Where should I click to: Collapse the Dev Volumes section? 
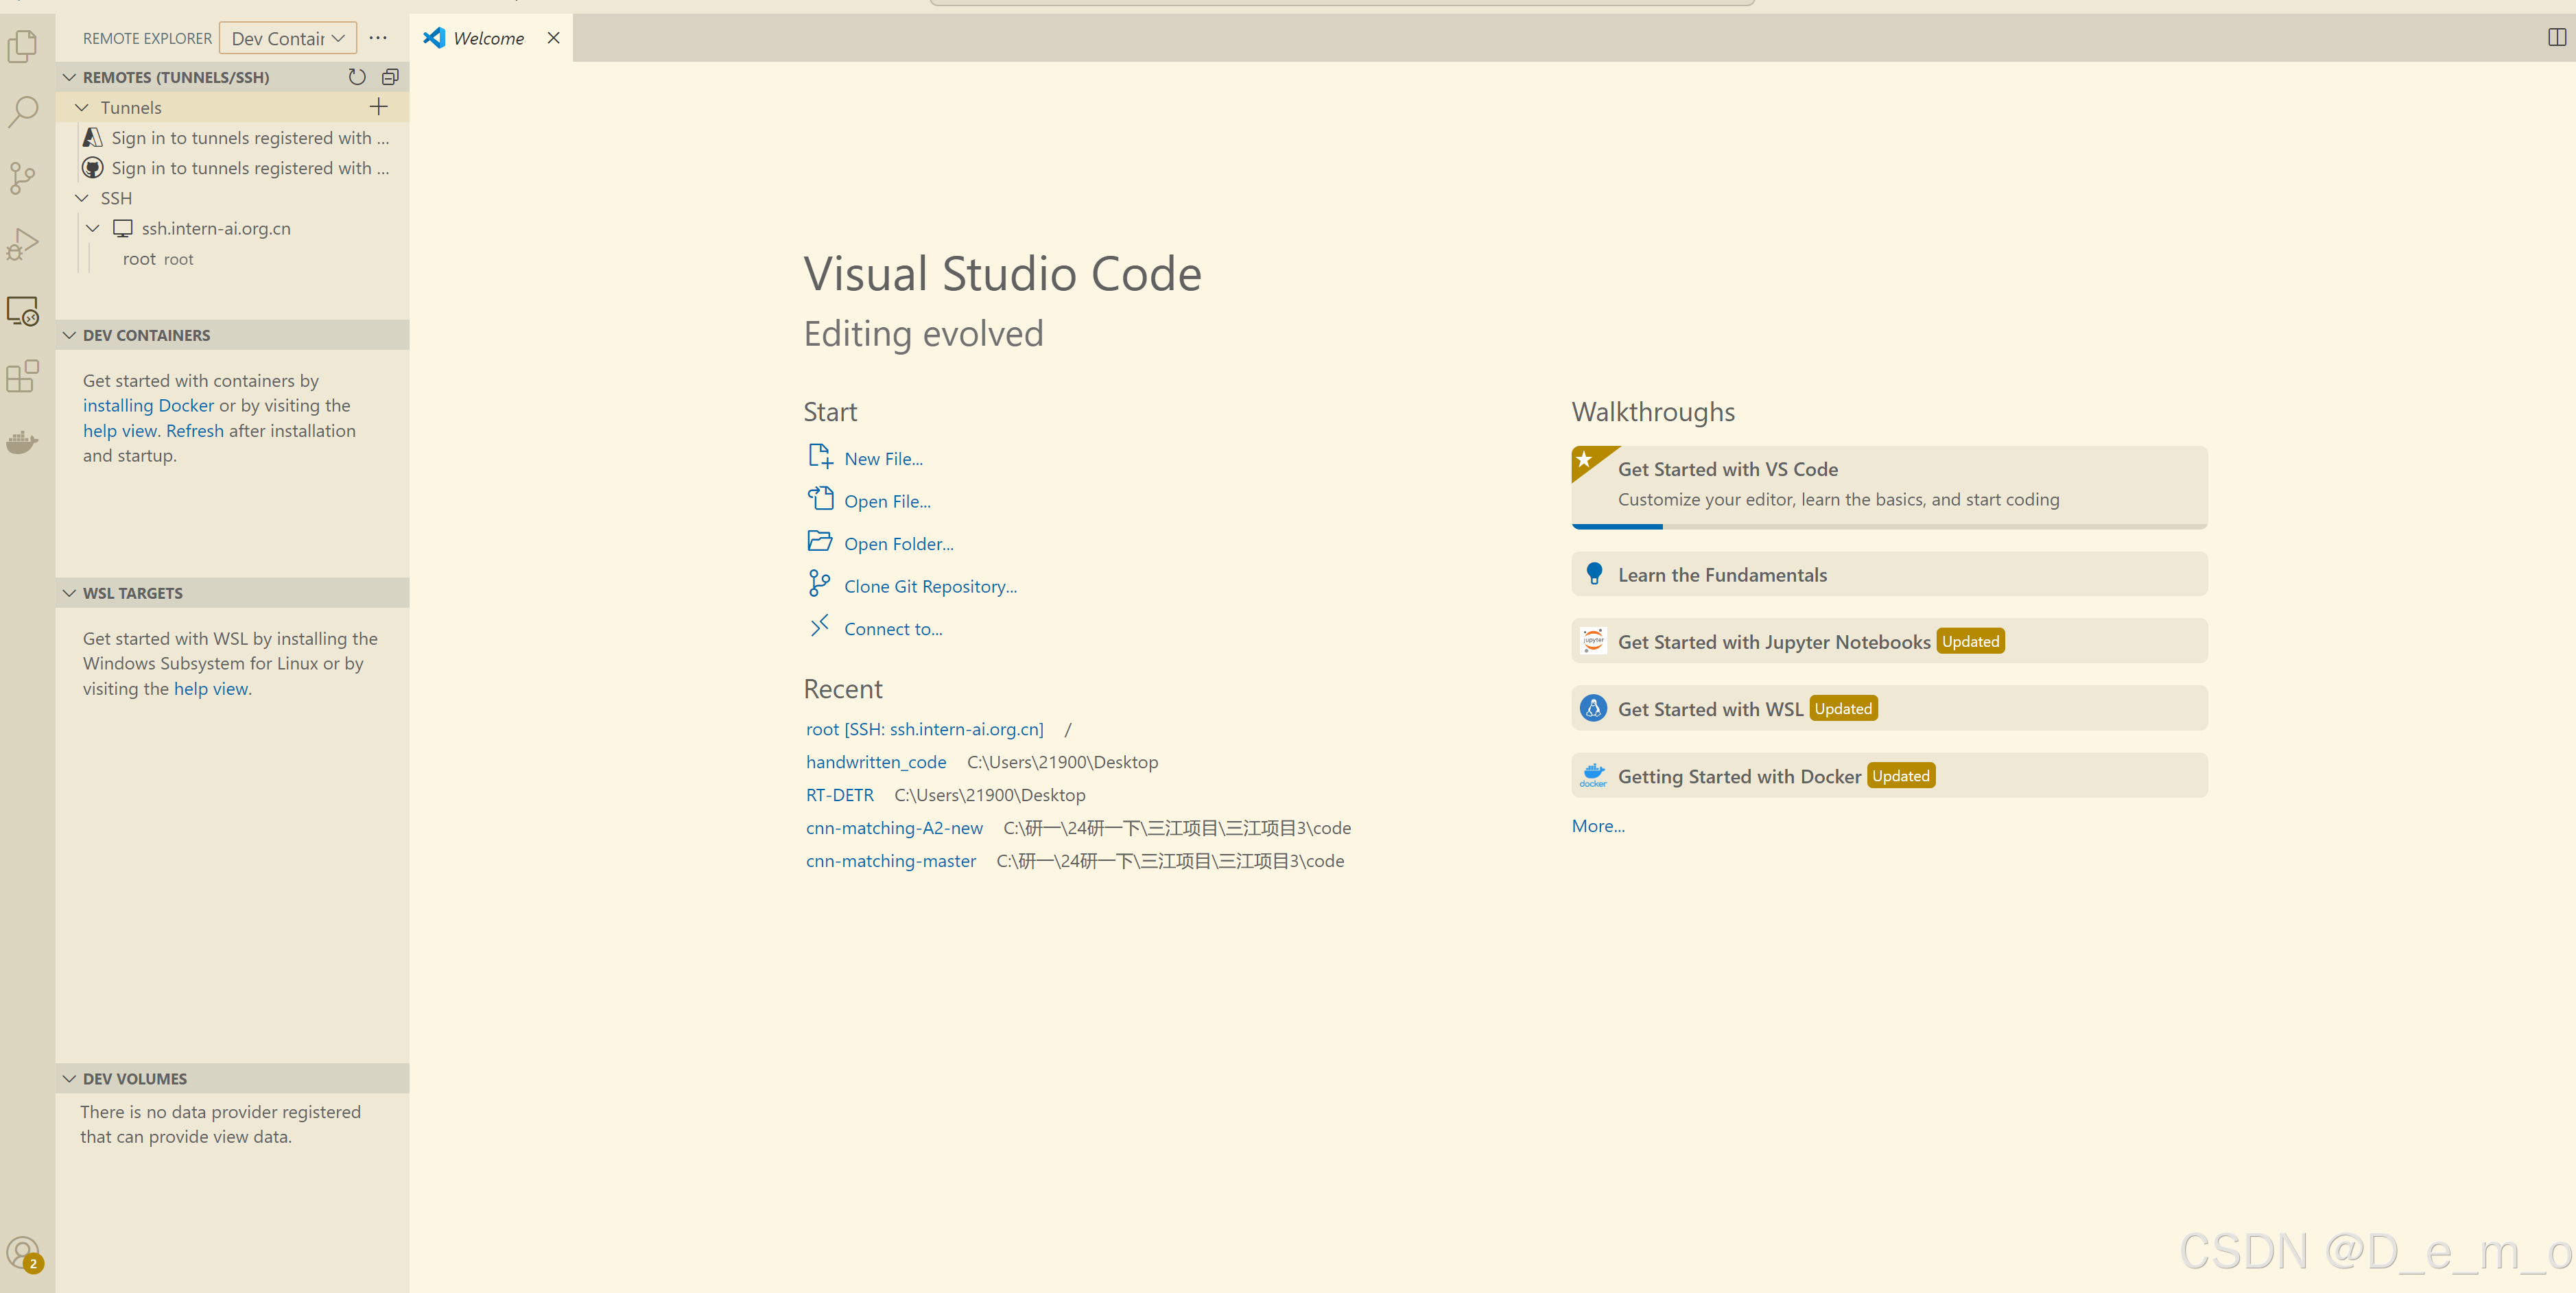(x=69, y=1079)
